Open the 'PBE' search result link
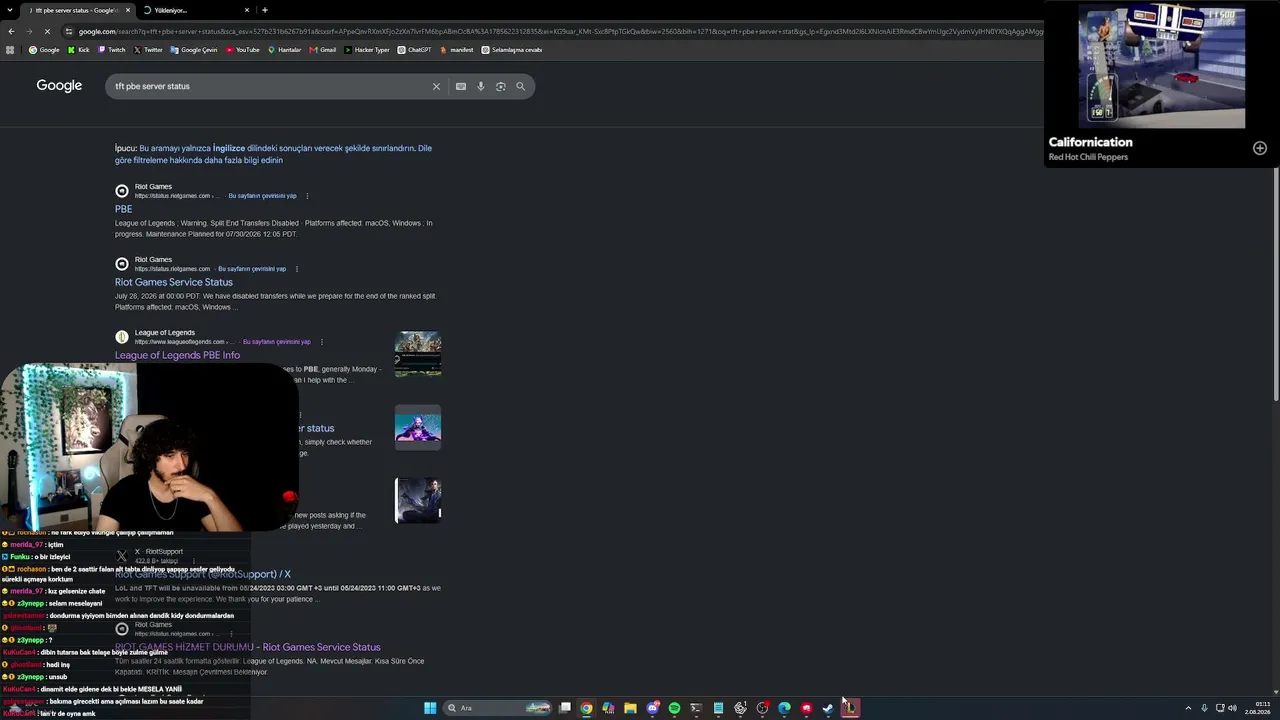The width and height of the screenshot is (1280, 720). pyautogui.click(x=123, y=209)
